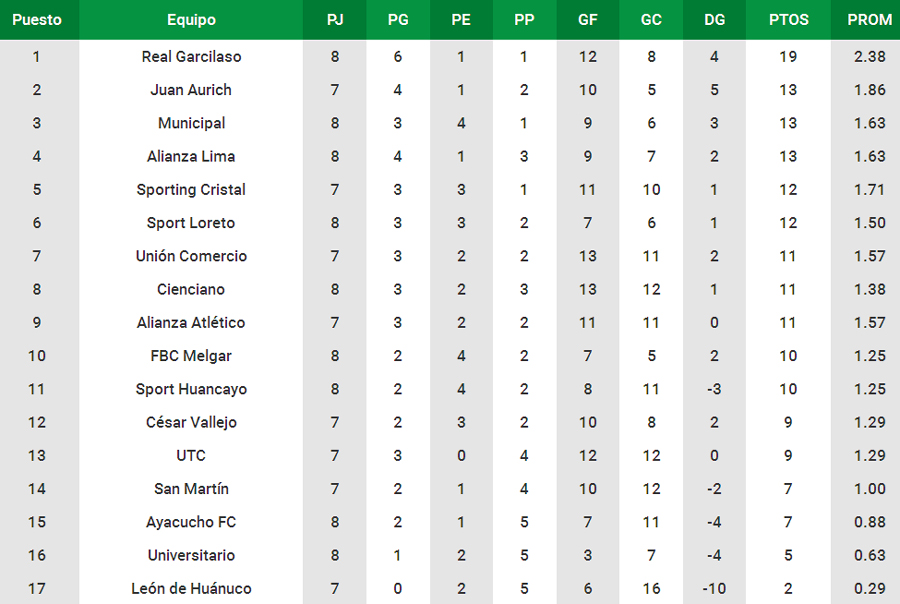
Task: Select the PTOS column header
Action: pos(788,20)
